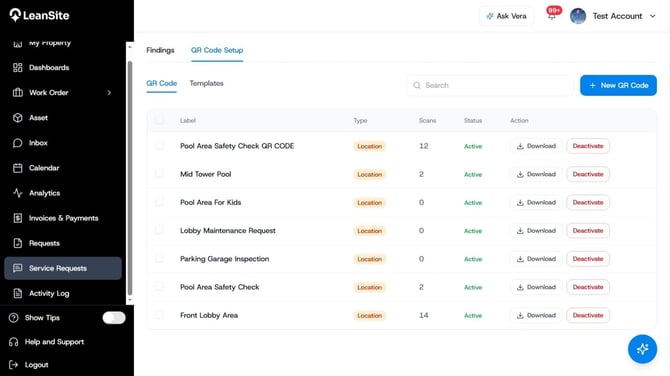This screenshot has height=376, width=670.
Task: Deactivate Pool Area Safety Check QR CODE
Action: pyautogui.click(x=588, y=146)
